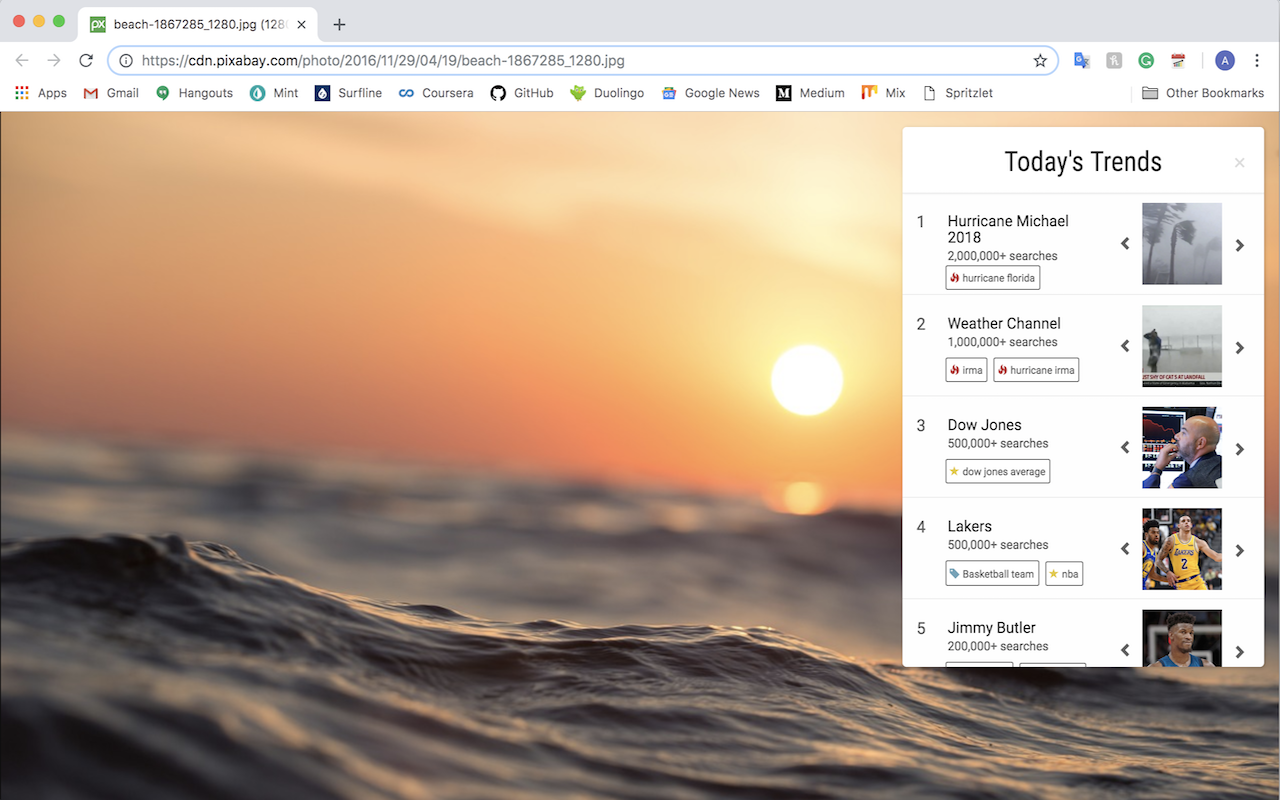Close the beach-1867285_1280.jpg tab

(301, 24)
